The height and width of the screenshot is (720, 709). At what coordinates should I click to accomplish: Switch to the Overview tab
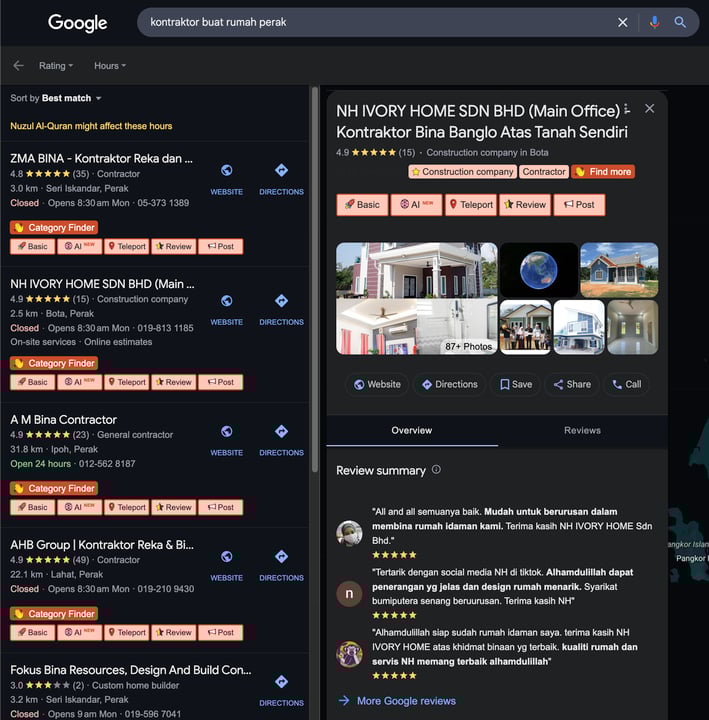[x=412, y=431]
